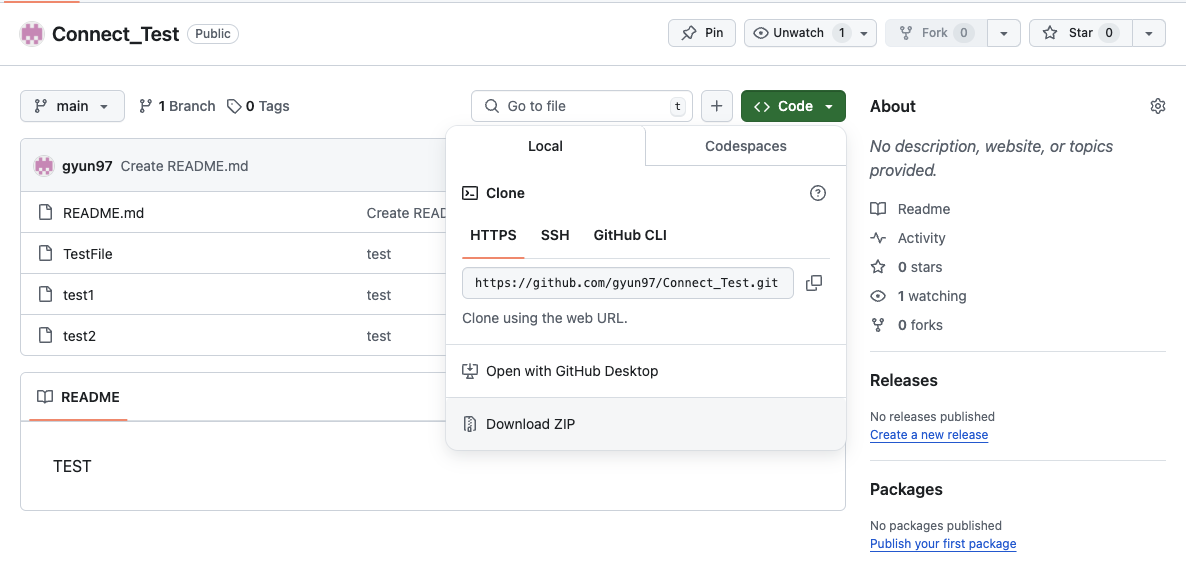Open the main branch selector
Image resolution: width=1186 pixels, height=576 pixels.
click(x=73, y=106)
